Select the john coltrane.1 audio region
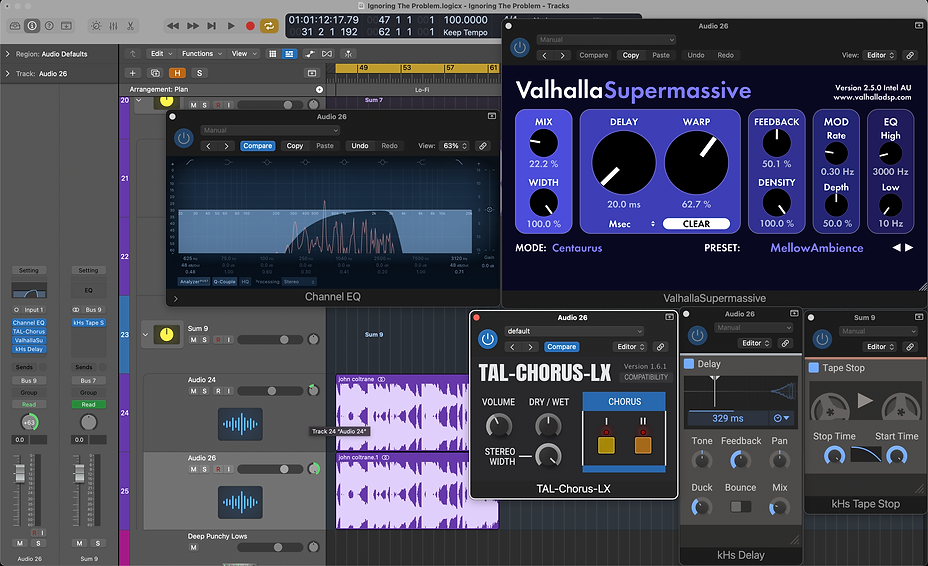This screenshot has height=566, width=928. tap(417, 491)
